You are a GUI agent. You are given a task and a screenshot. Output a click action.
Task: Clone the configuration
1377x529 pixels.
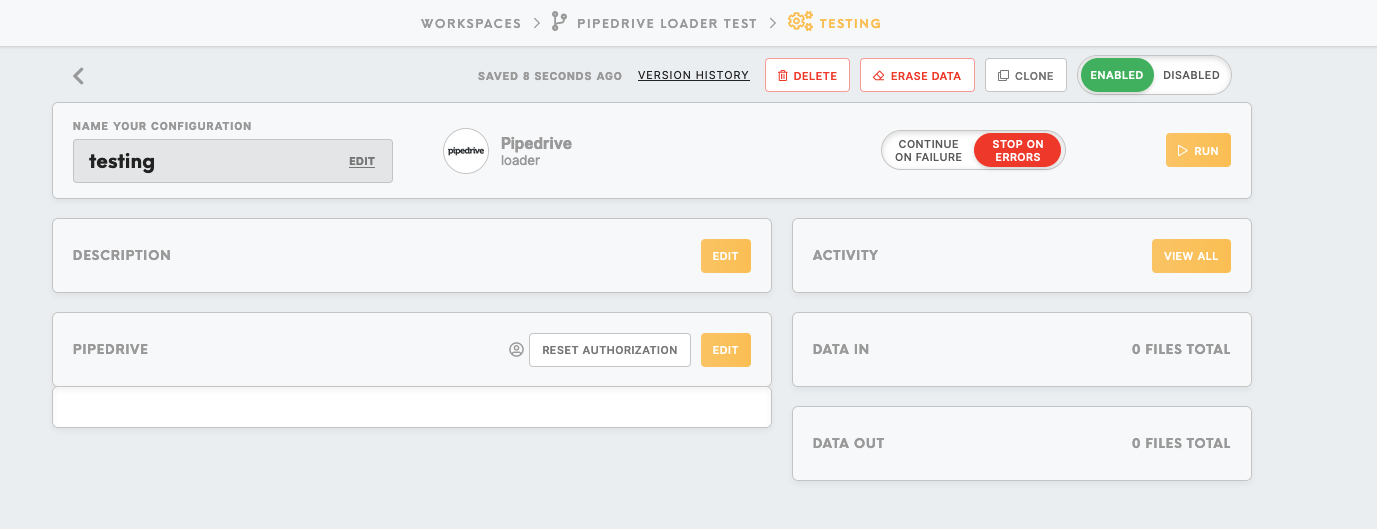tap(1026, 75)
